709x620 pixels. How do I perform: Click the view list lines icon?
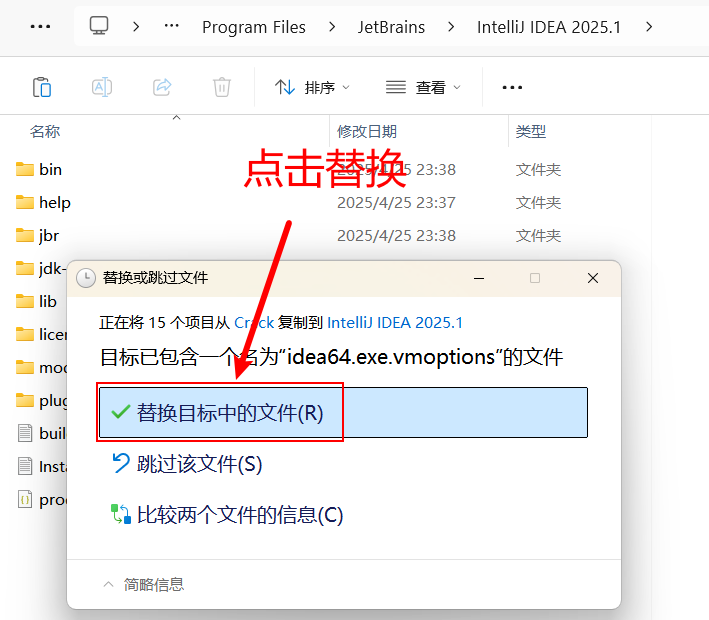(x=396, y=87)
